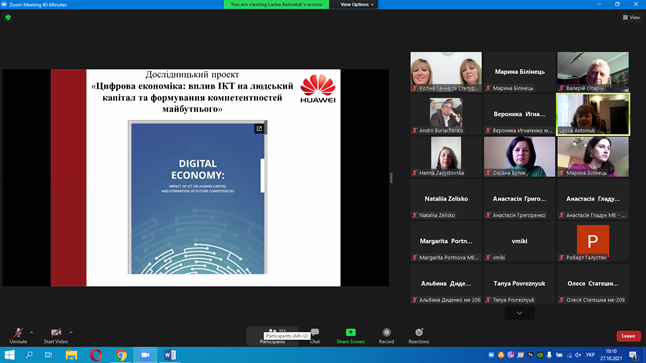
Task: Open Google Chrome from the taskbar
Action: pos(121,355)
